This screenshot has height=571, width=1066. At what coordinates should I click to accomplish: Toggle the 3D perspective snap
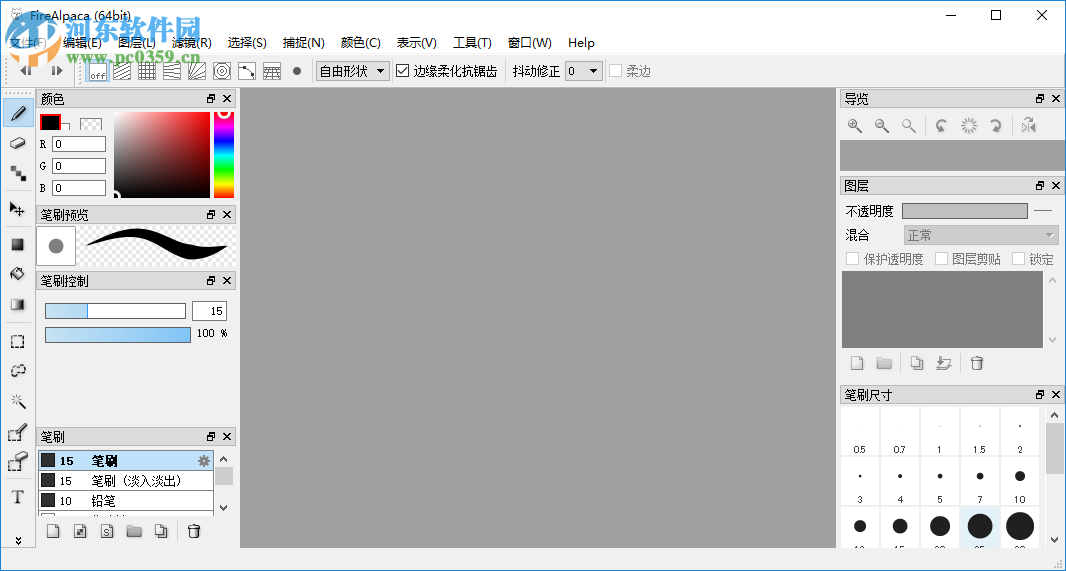pyautogui.click(x=272, y=71)
